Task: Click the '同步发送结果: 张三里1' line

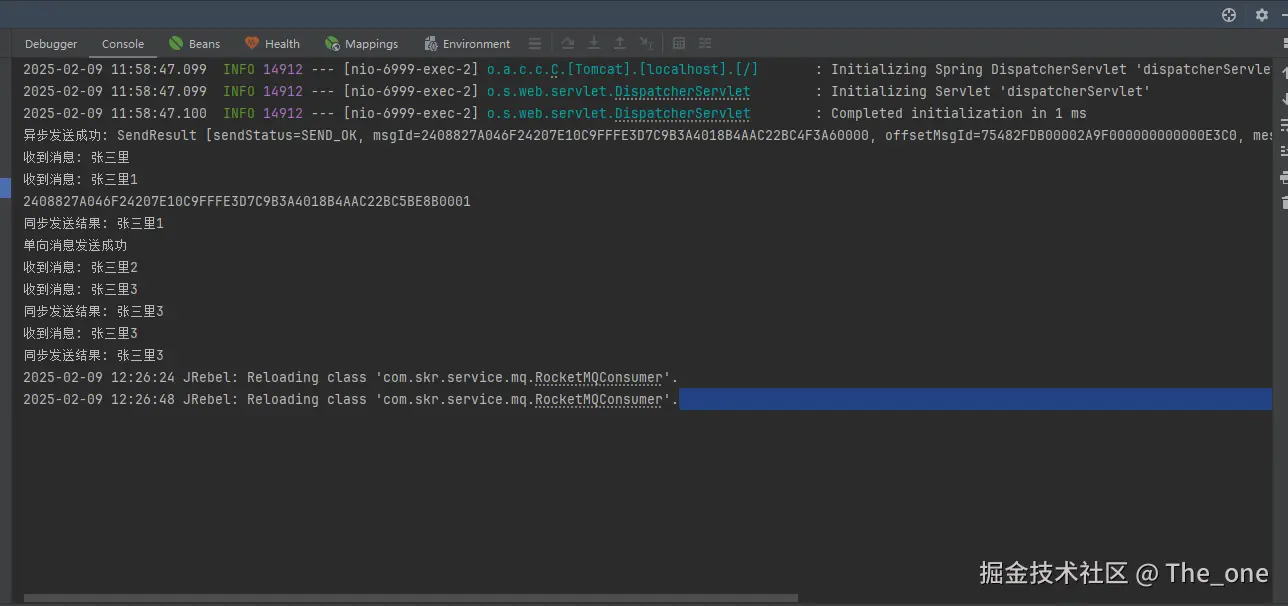Action: point(93,223)
